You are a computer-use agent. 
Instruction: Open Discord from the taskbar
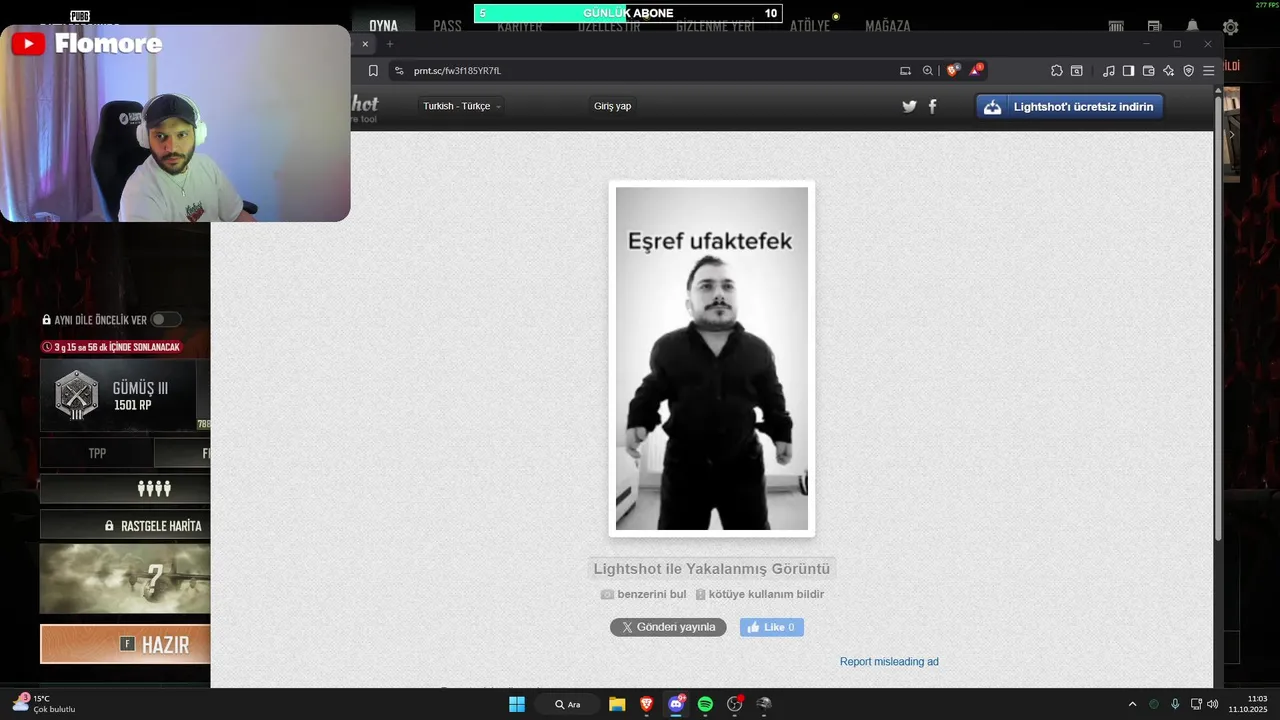[x=676, y=704]
